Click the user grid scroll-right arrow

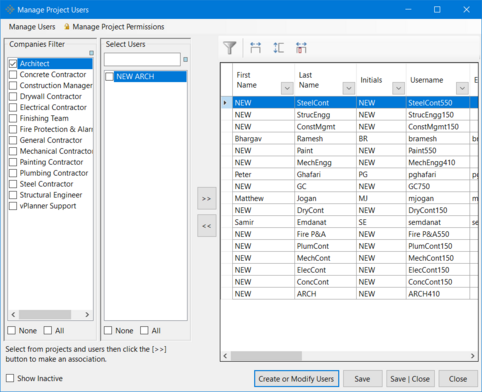click(472, 356)
